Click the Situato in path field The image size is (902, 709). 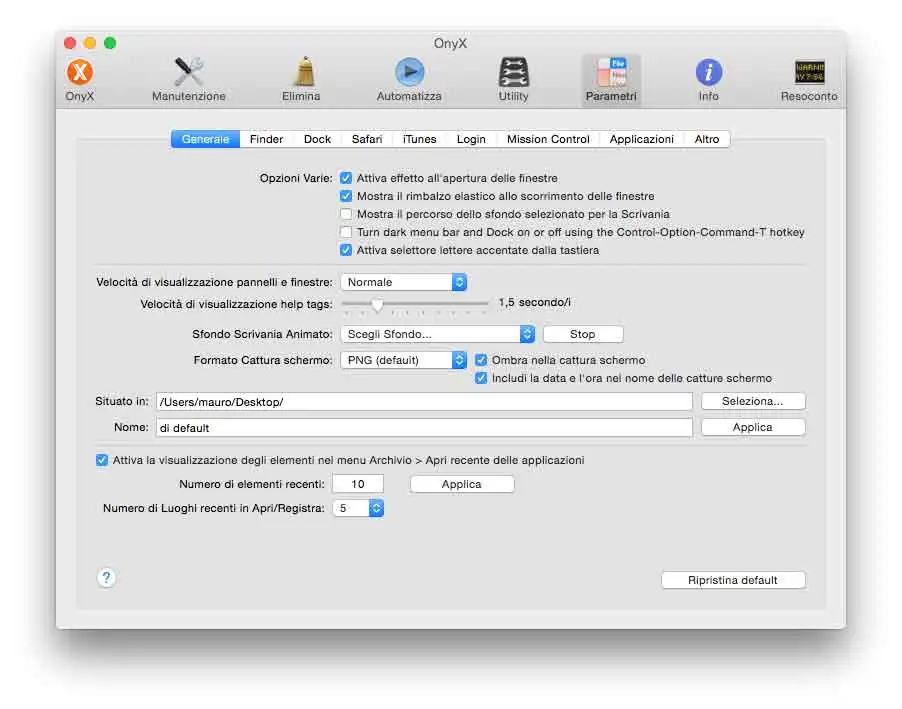[x=424, y=402]
